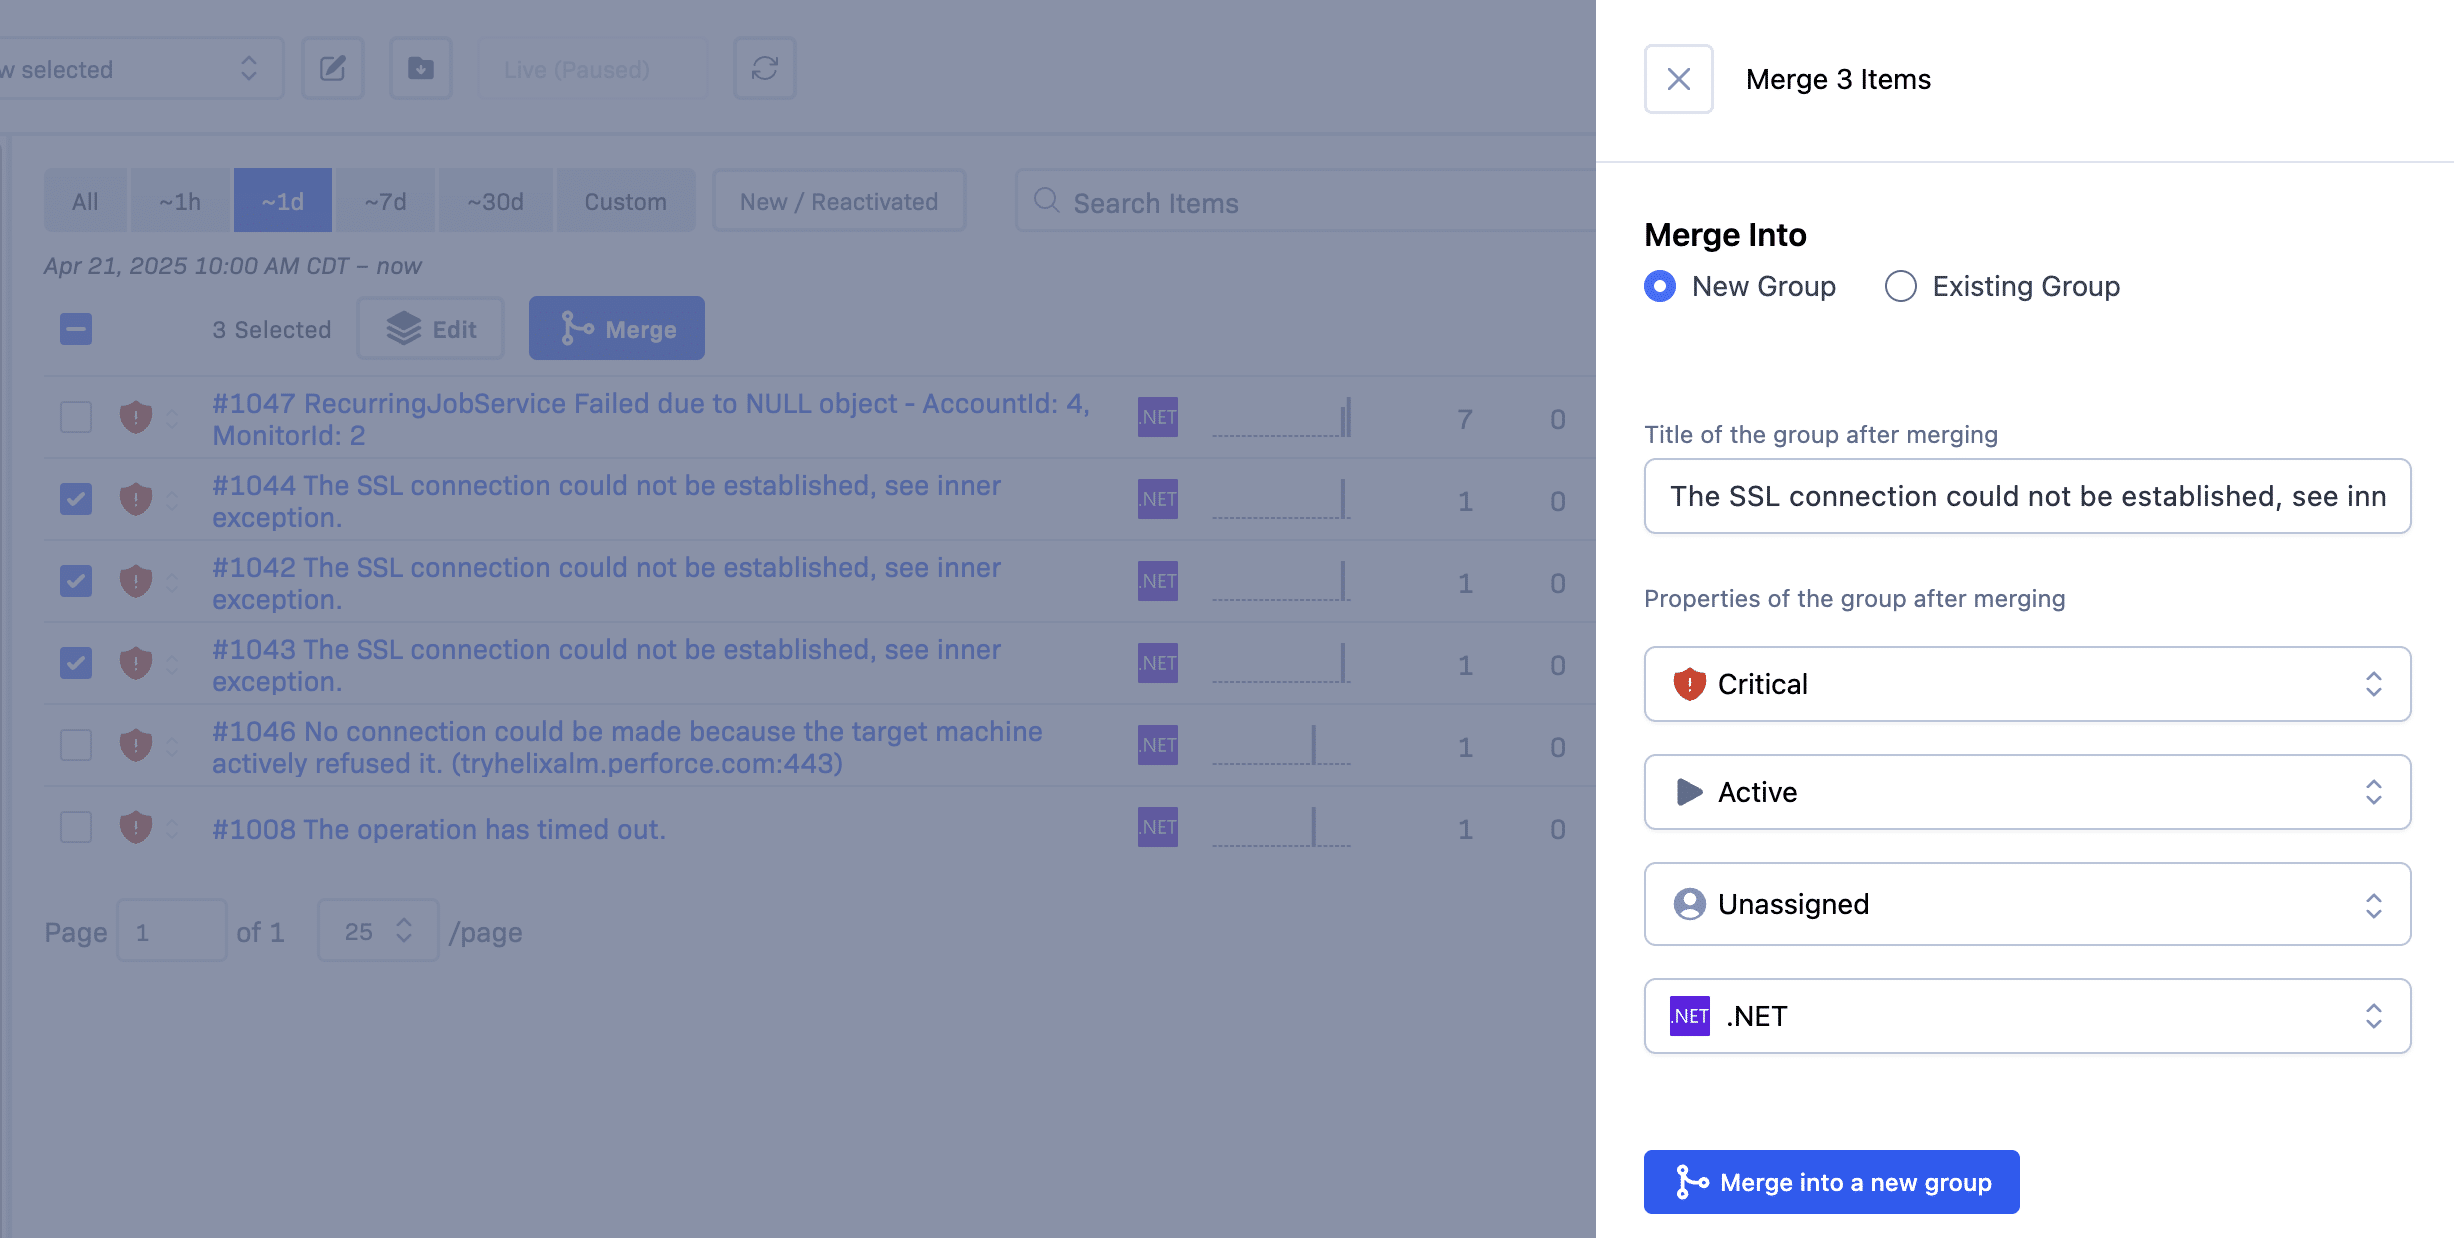Screen dimensions: 2454x1238
Task: Click the edit pencil icon in toolbar
Action: [x=333, y=69]
